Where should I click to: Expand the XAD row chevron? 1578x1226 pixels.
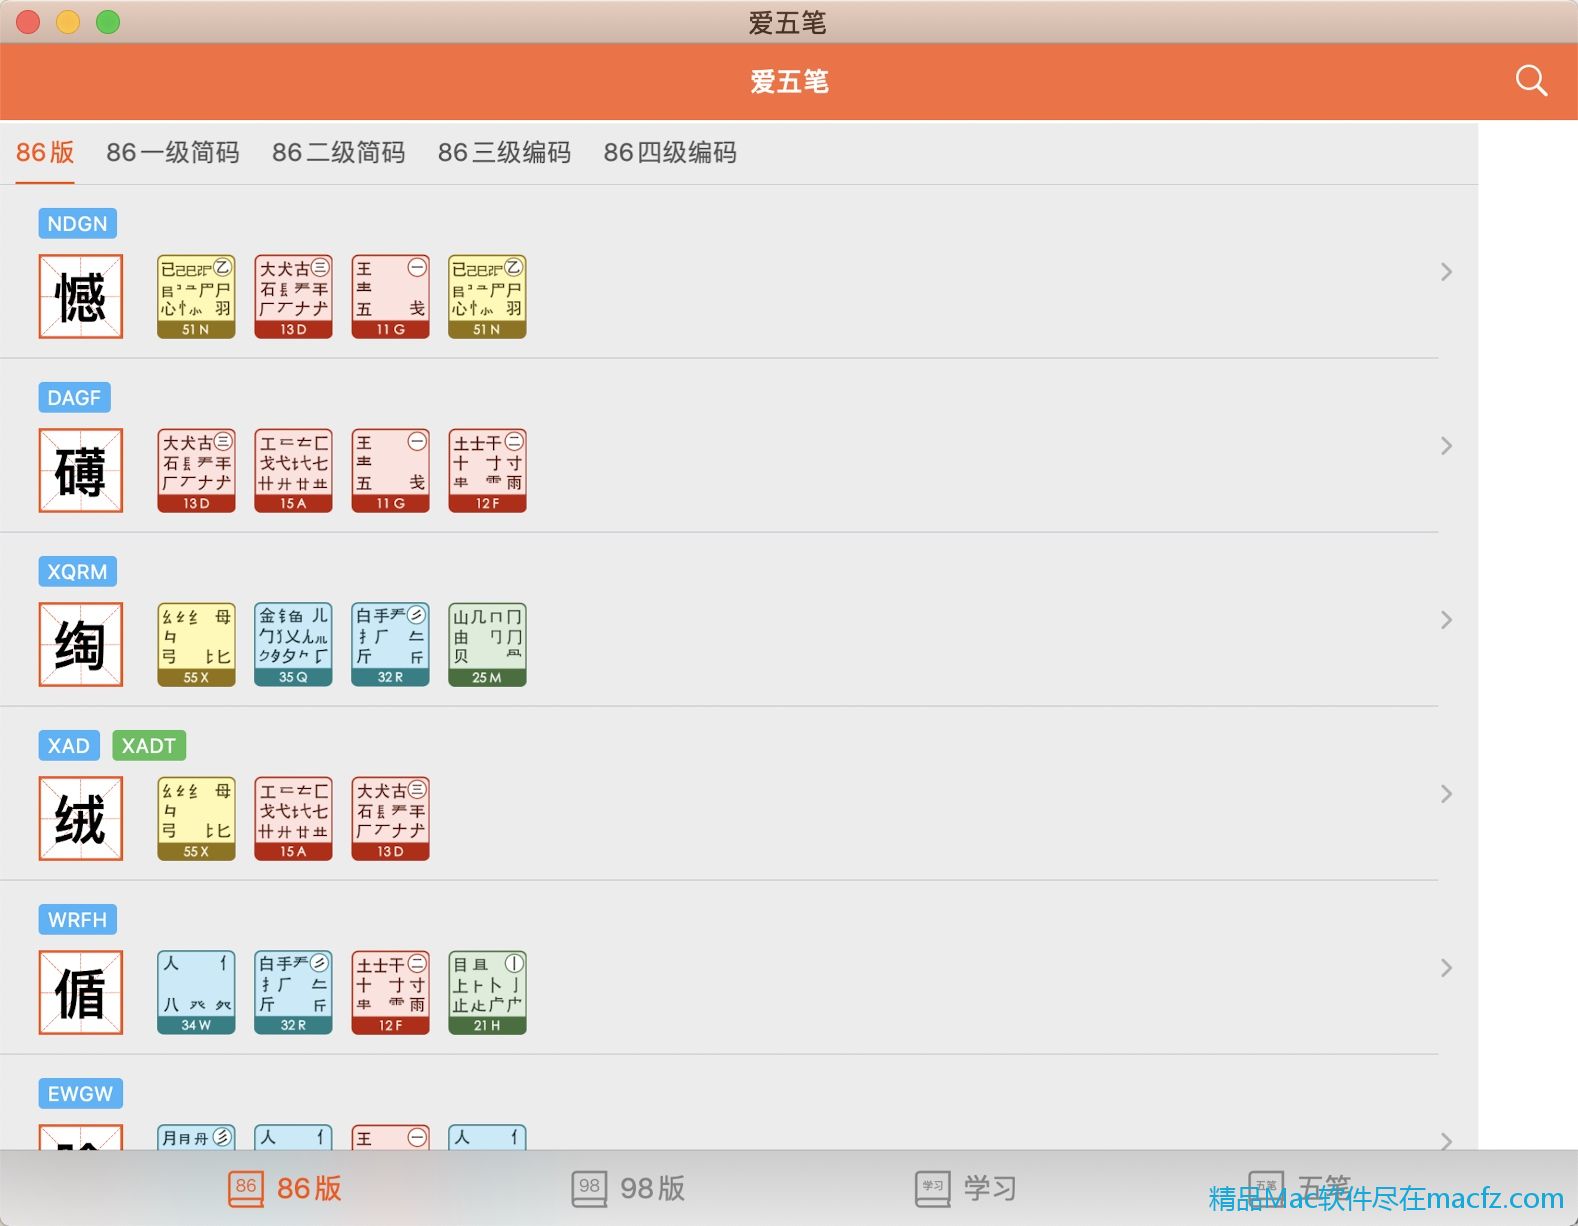click(1446, 793)
